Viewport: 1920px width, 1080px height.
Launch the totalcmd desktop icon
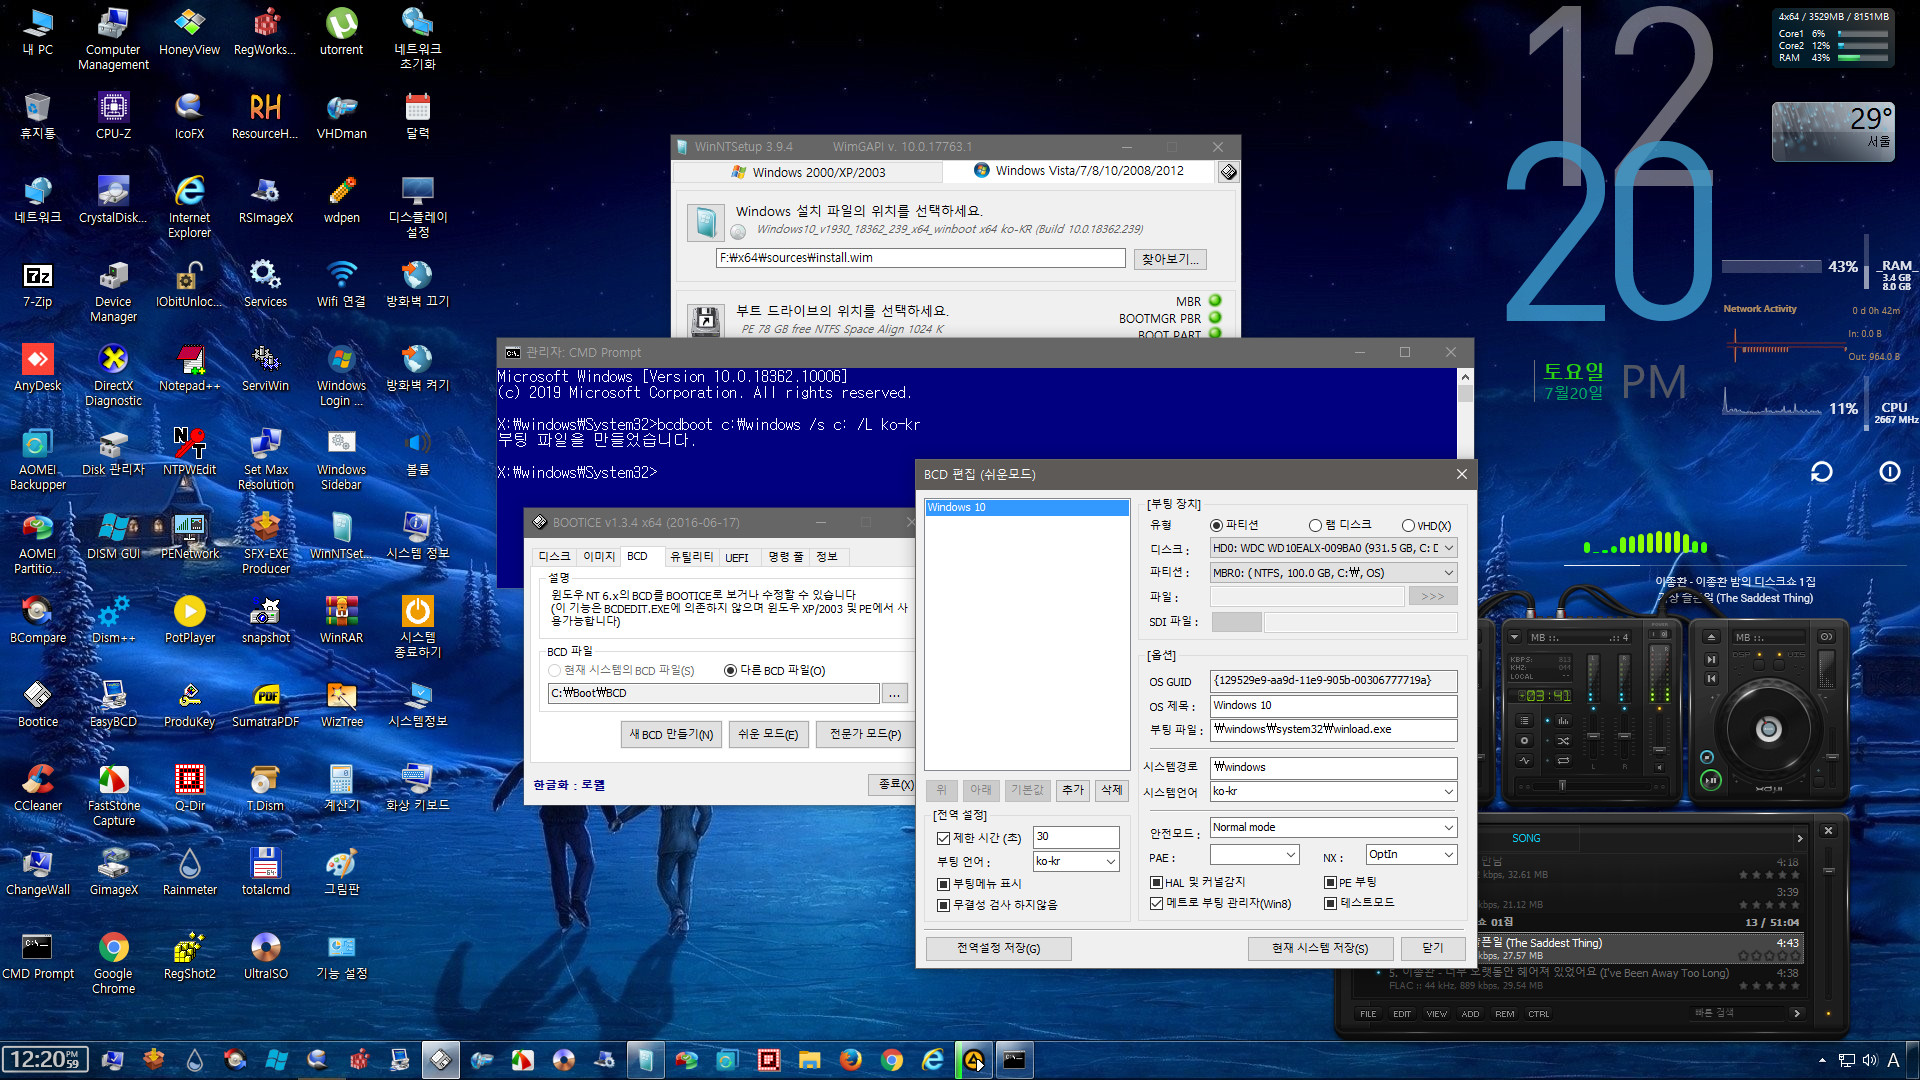pyautogui.click(x=265, y=872)
